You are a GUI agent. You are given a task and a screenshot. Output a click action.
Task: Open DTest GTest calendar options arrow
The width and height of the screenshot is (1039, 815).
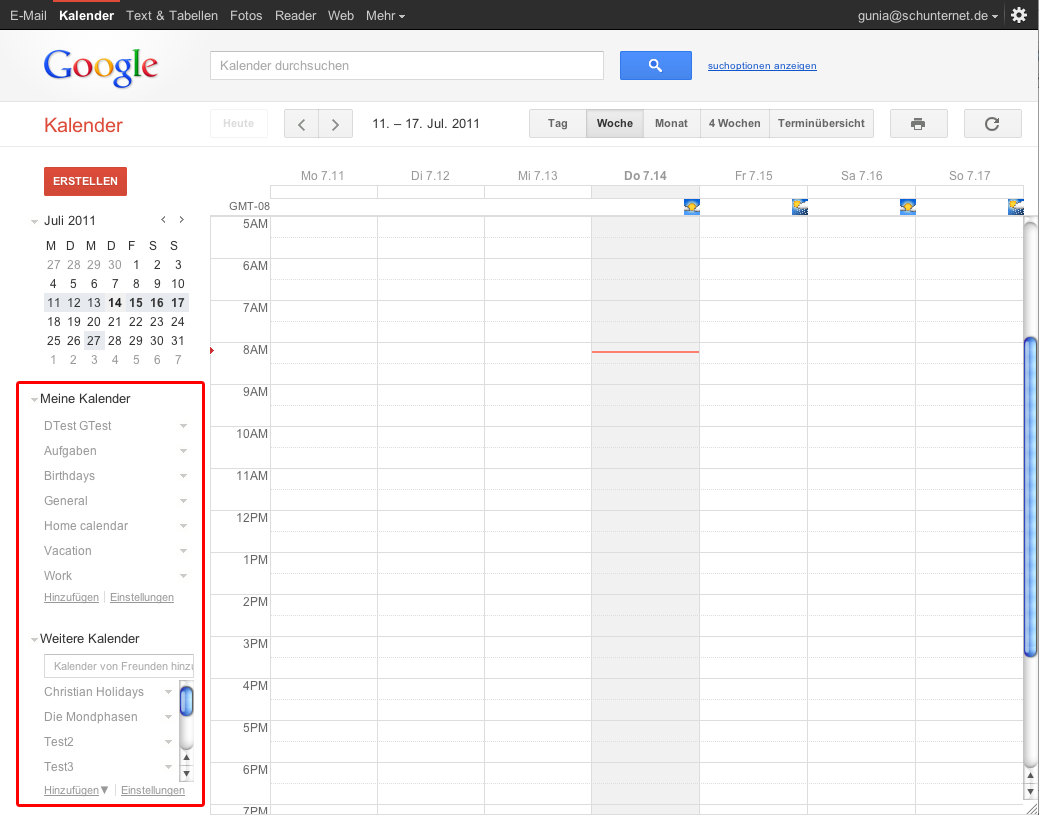pyautogui.click(x=184, y=426)
